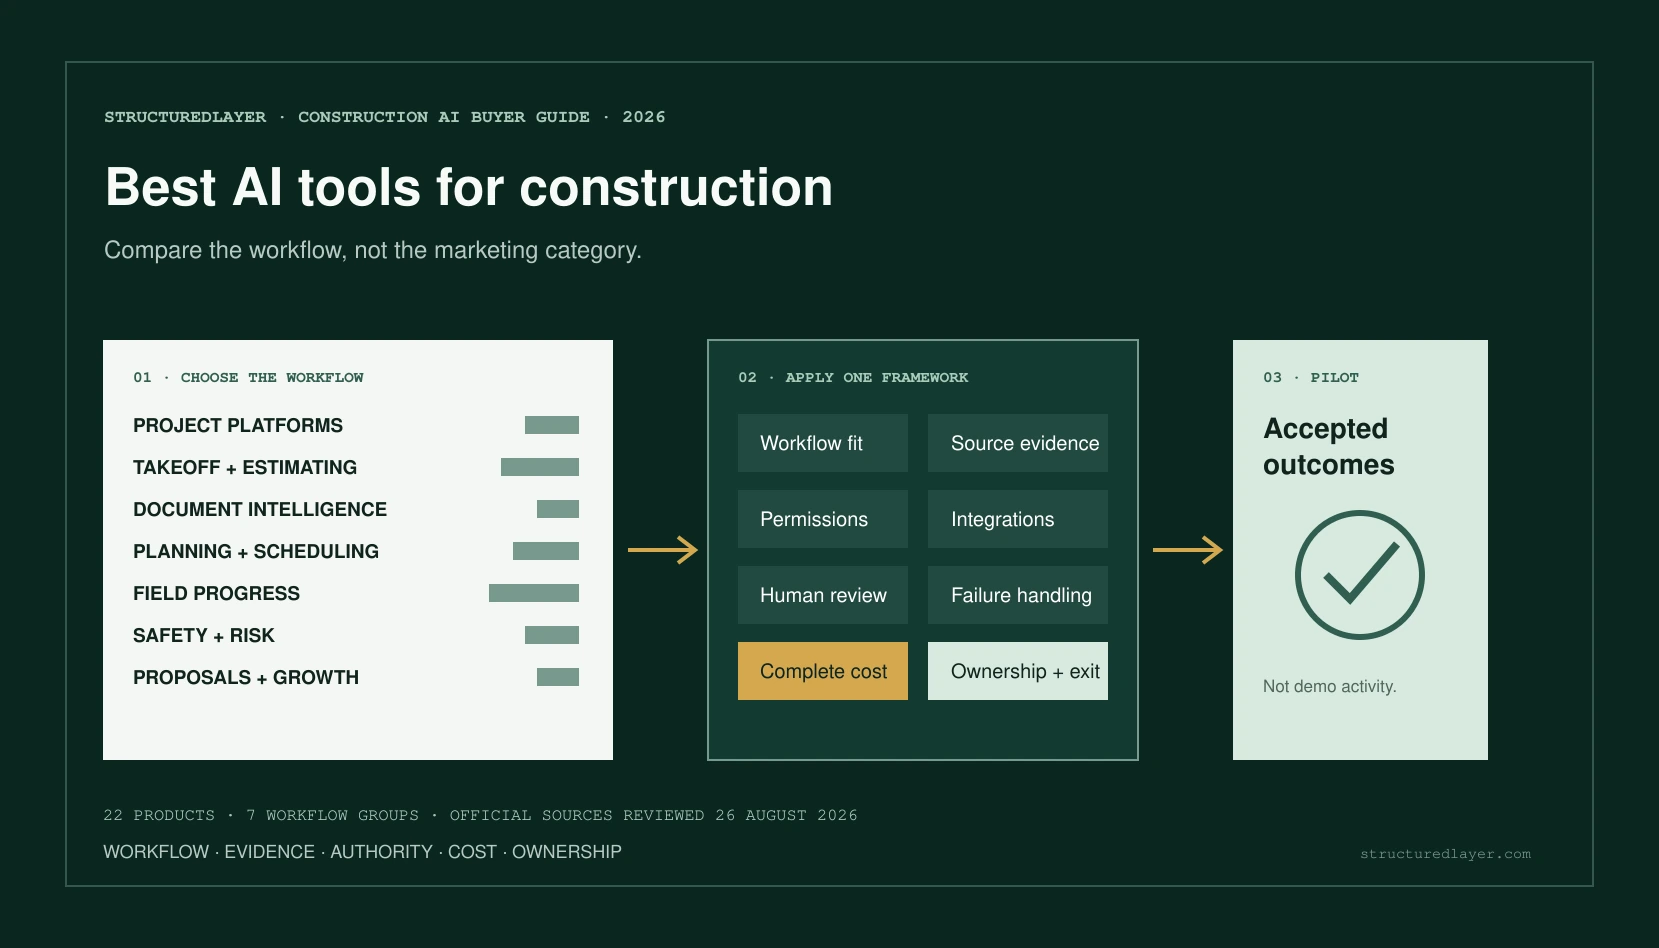Viewport: 1659px width, 948px height.
Task: Click the 'Accepted outcomes' heading
Action: click(x=1328, y=447)
